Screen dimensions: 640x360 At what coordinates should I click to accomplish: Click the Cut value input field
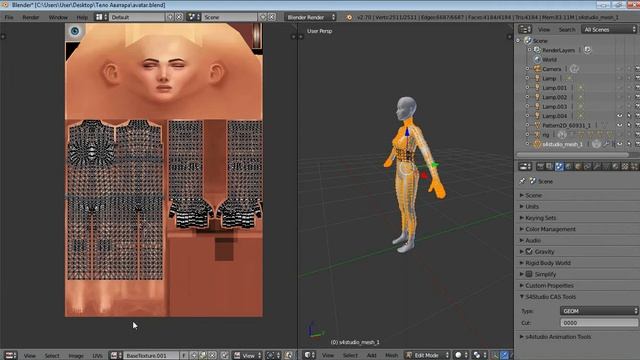[x=599, y=323]
